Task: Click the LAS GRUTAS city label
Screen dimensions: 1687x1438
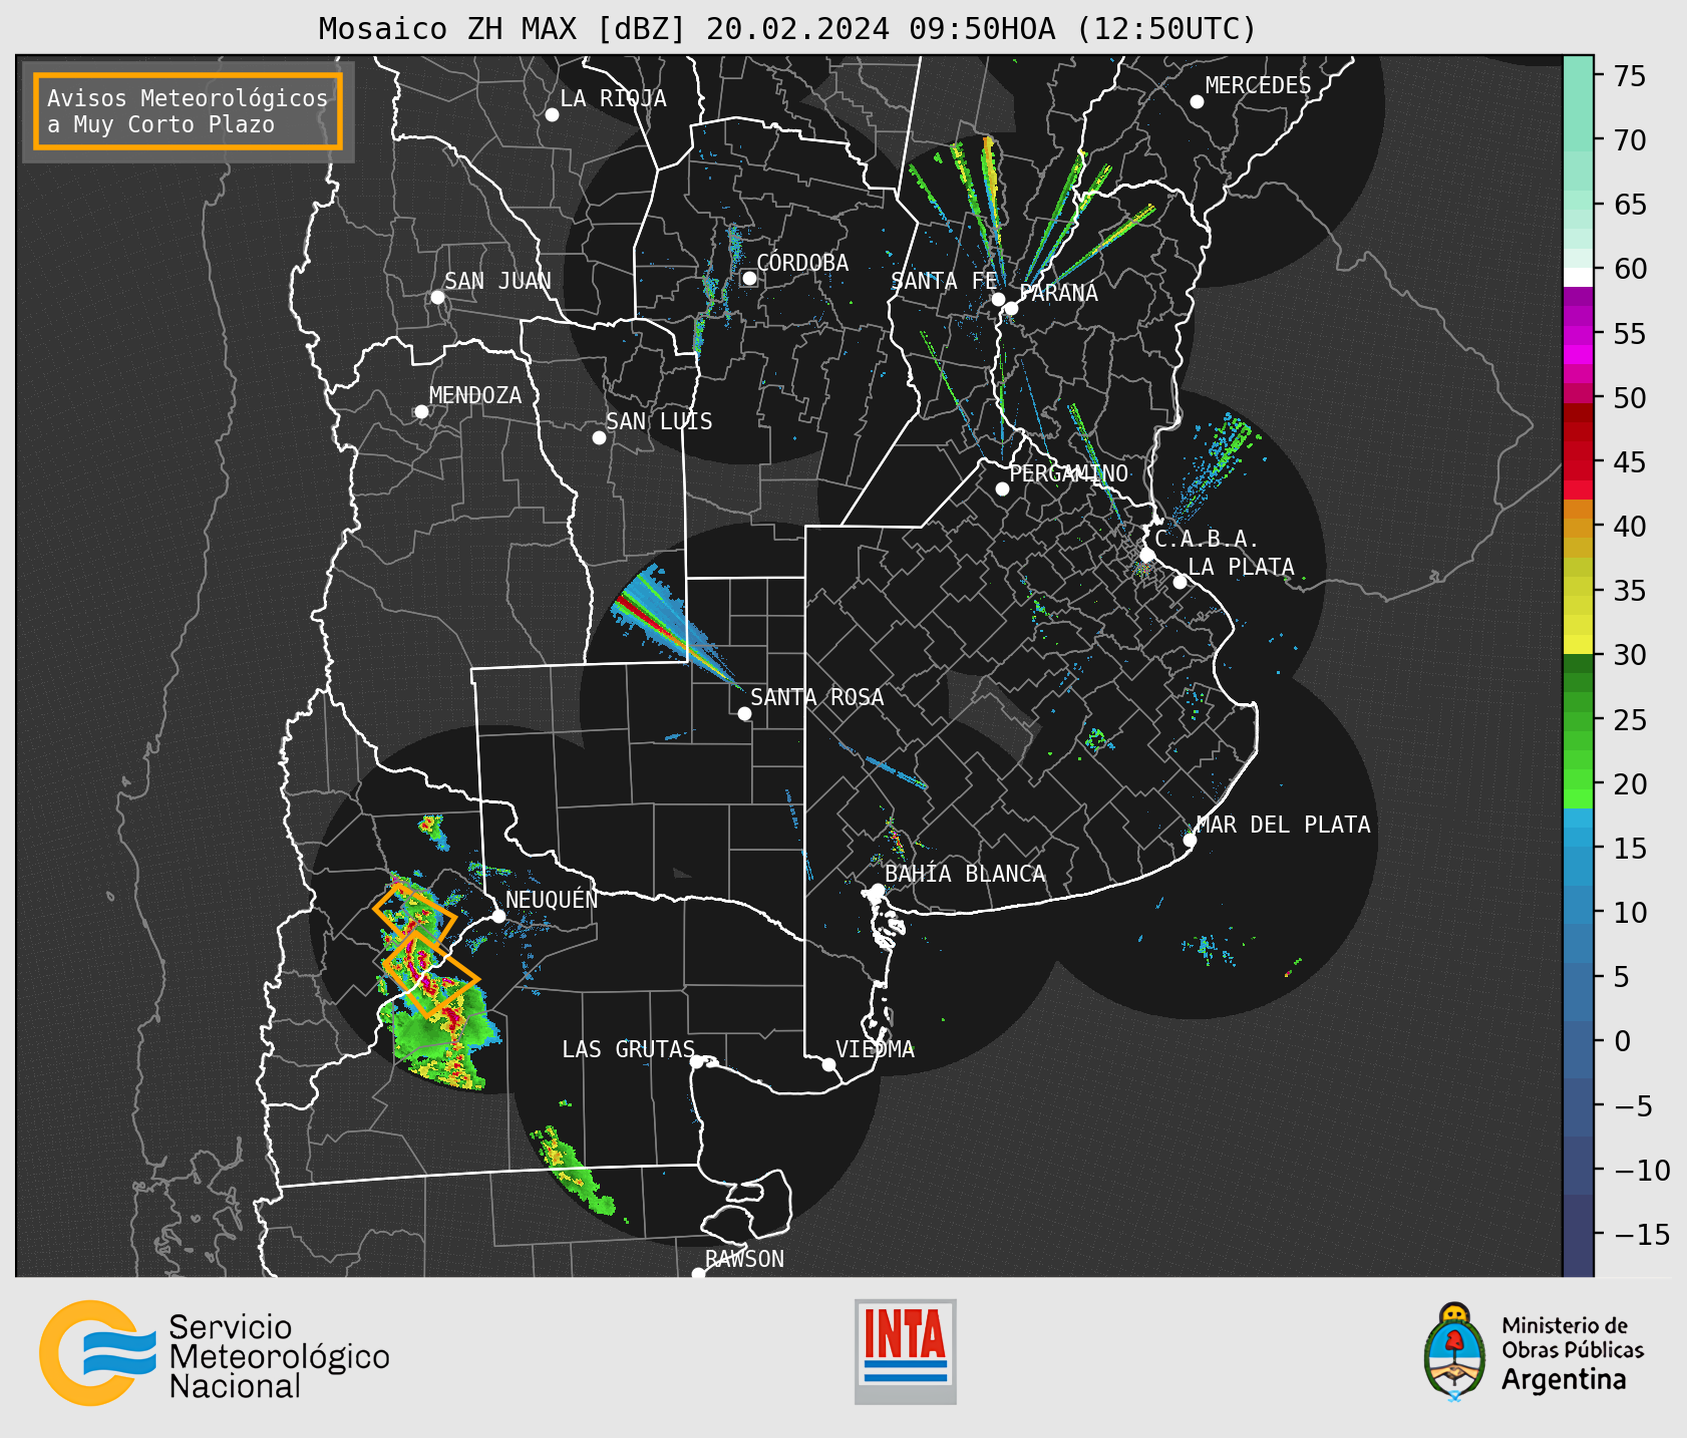Action: pos(628,1049)
